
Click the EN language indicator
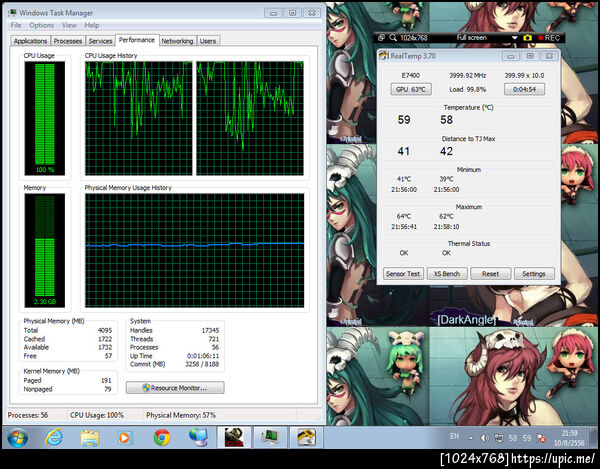click(455, 436)
